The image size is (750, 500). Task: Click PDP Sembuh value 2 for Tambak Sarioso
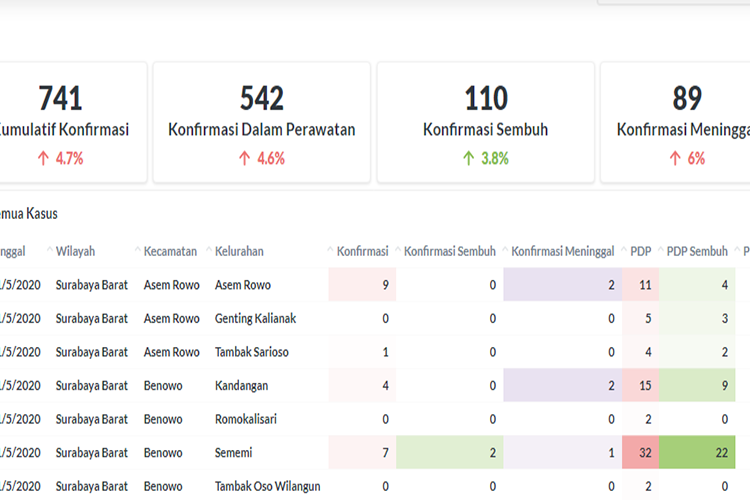[x=725, y=352]
